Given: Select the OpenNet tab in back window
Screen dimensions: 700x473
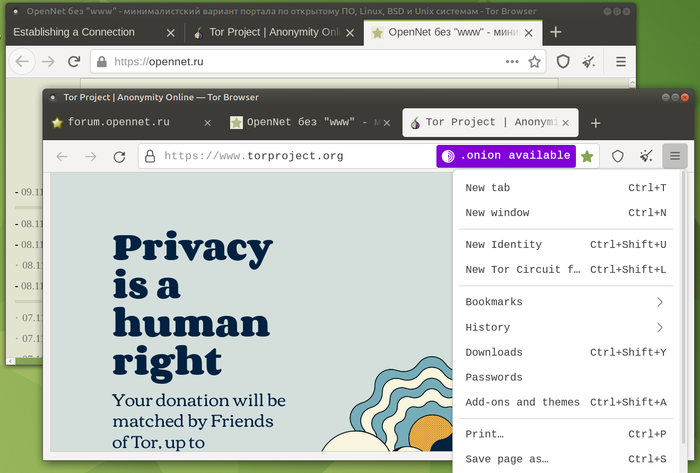Looking at the screenshot, I should (453, 33).
